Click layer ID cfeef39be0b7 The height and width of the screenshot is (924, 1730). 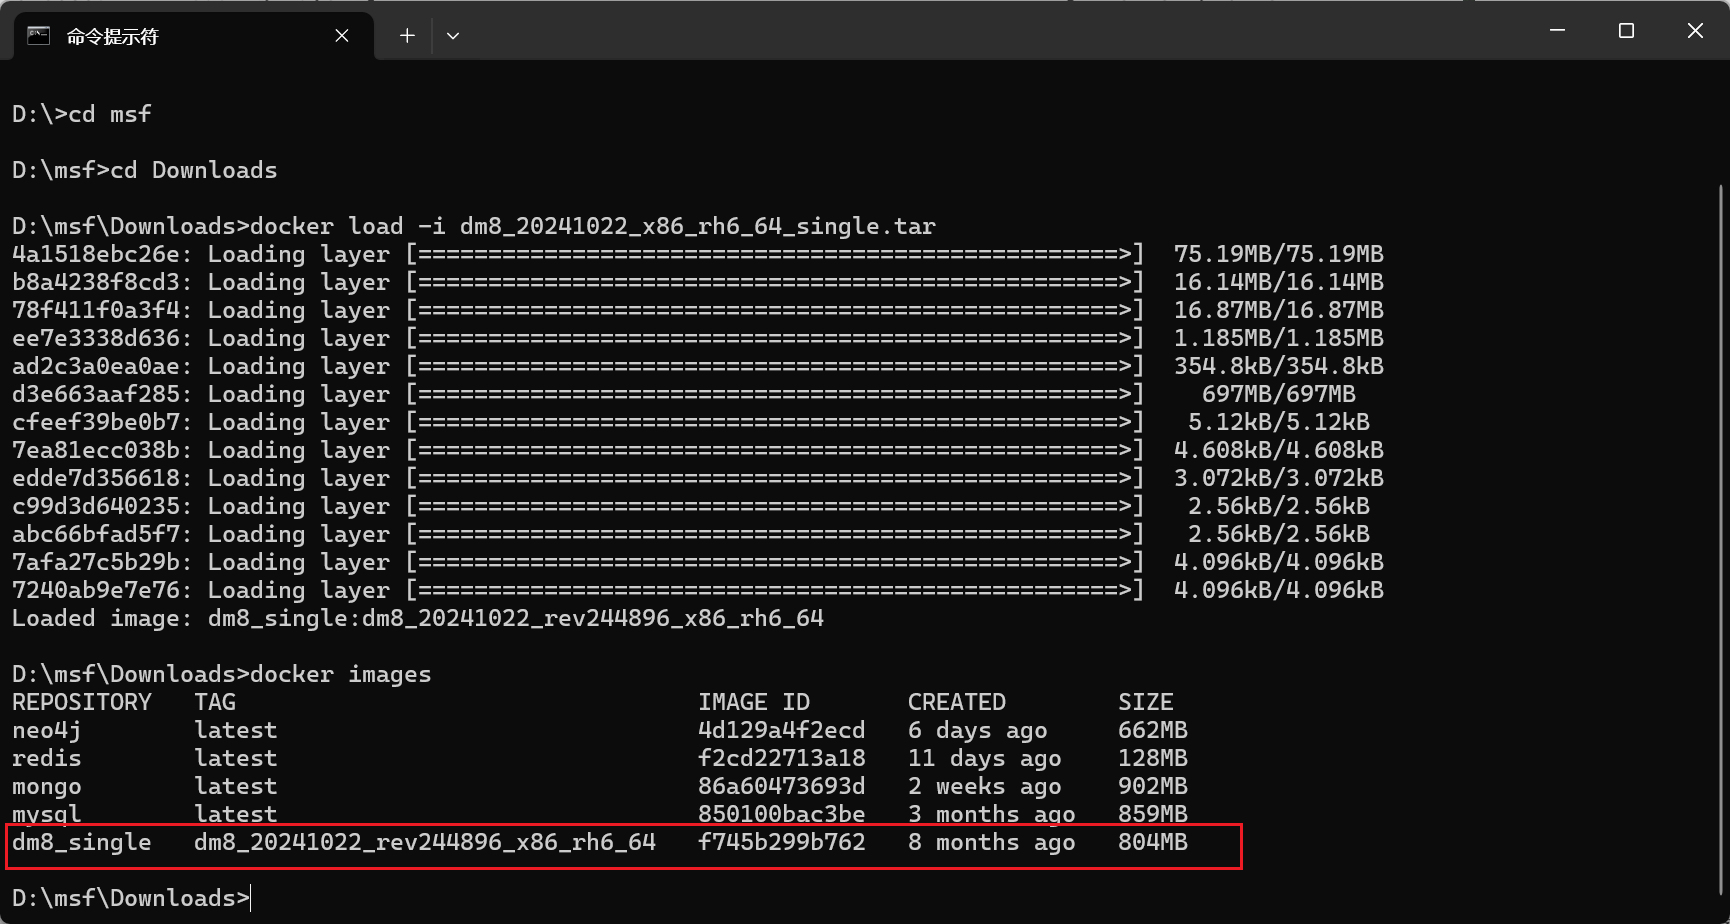point(96,422)
